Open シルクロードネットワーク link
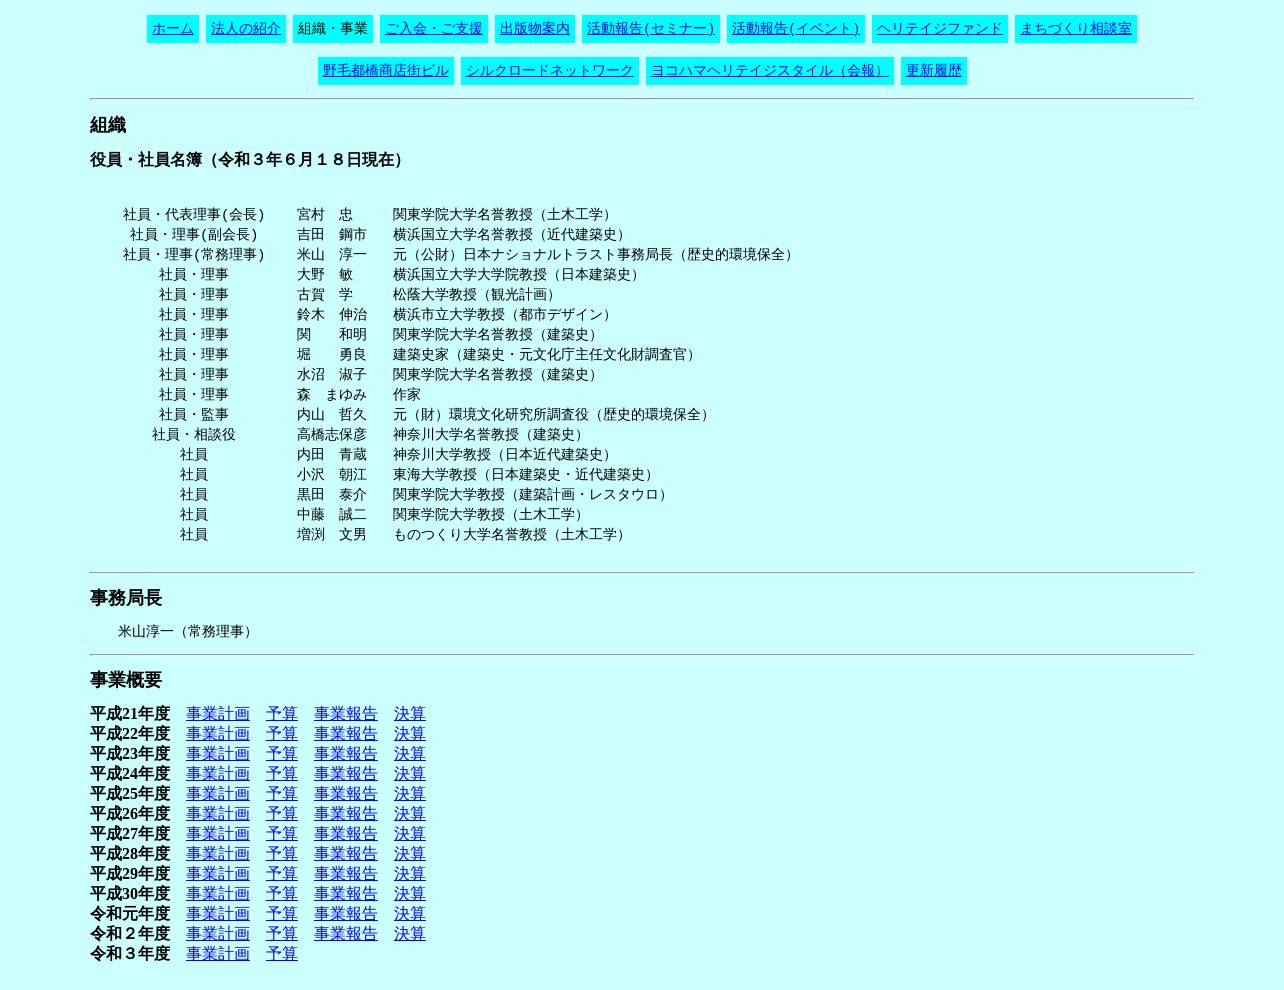The height and width of the screenshot is (990, 1284). click(550, 71)
